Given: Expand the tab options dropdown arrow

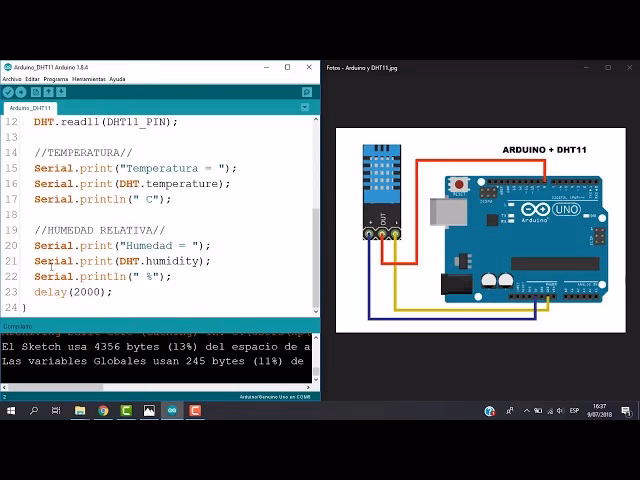Looking at the screenshot, I should tap(305, 107).
